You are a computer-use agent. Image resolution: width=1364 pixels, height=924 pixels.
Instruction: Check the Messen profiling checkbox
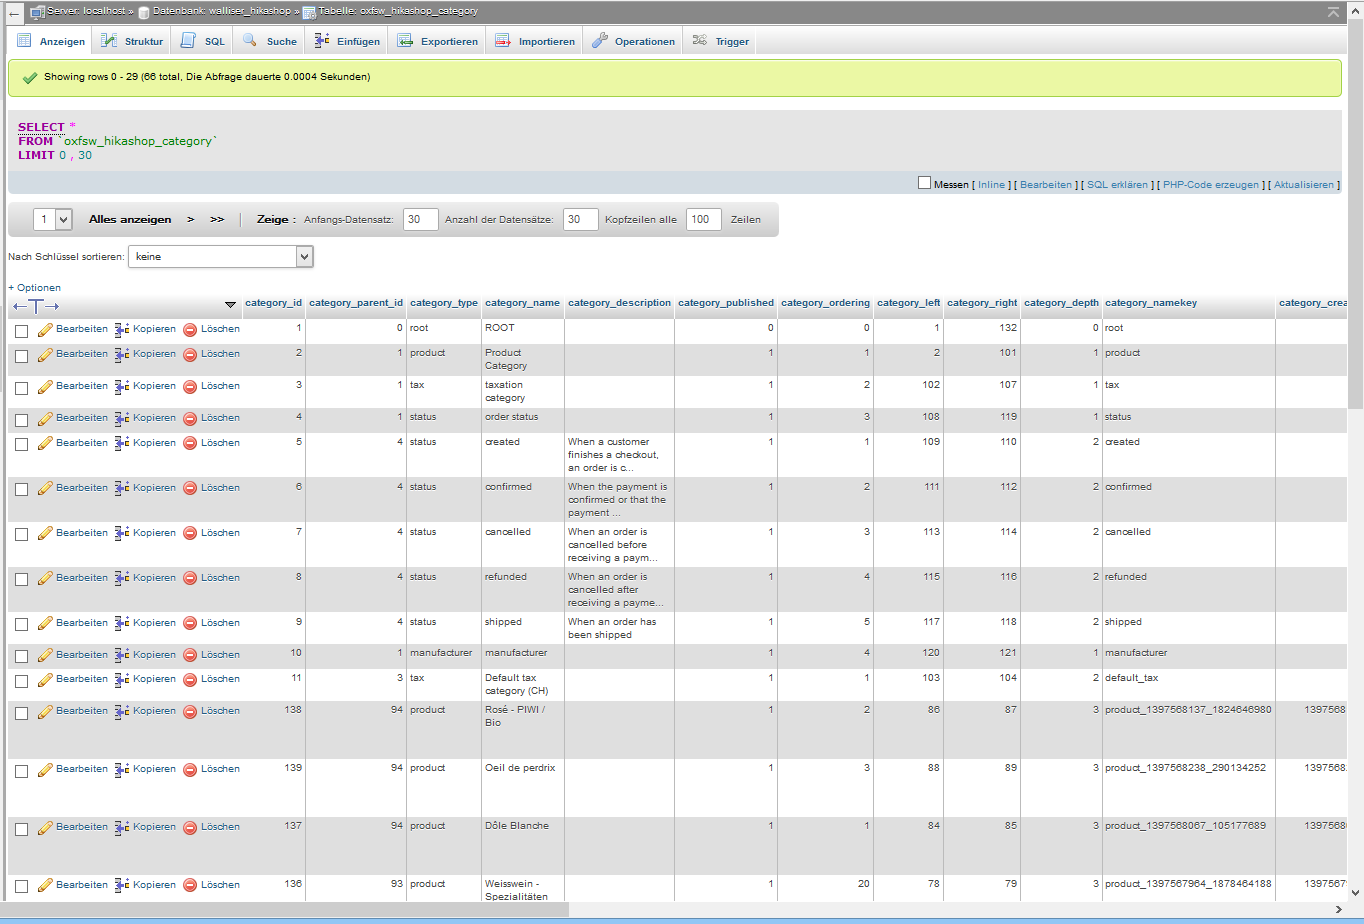924,183
